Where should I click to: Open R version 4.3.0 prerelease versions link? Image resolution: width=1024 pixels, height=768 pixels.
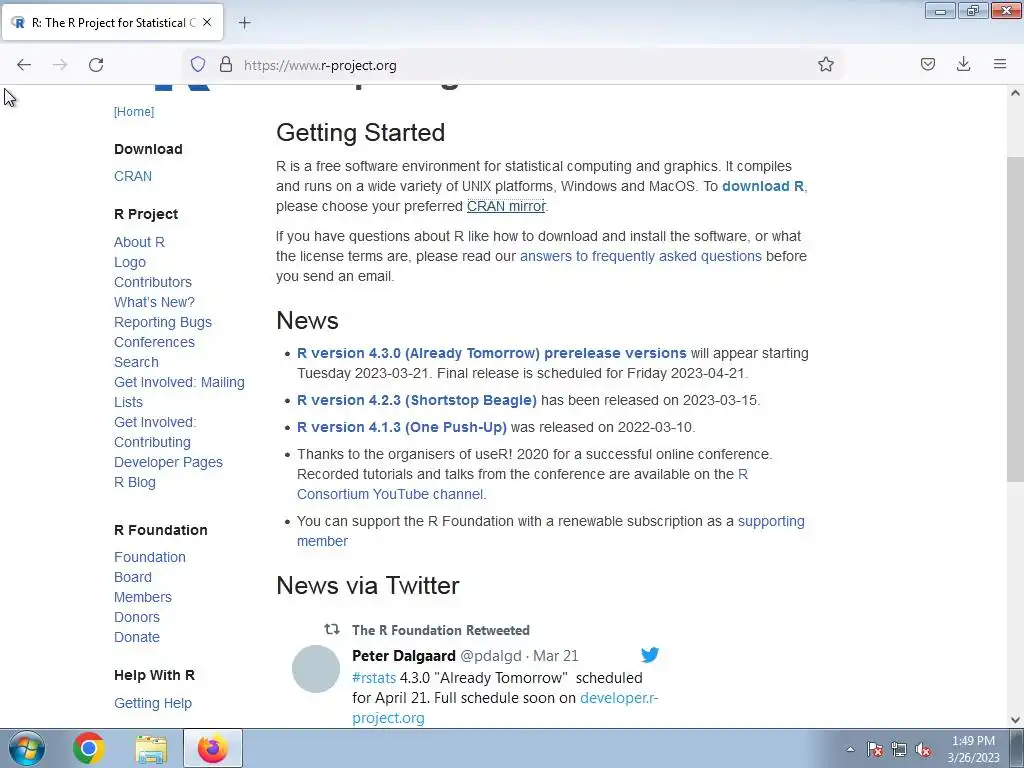tap(492, 353)
